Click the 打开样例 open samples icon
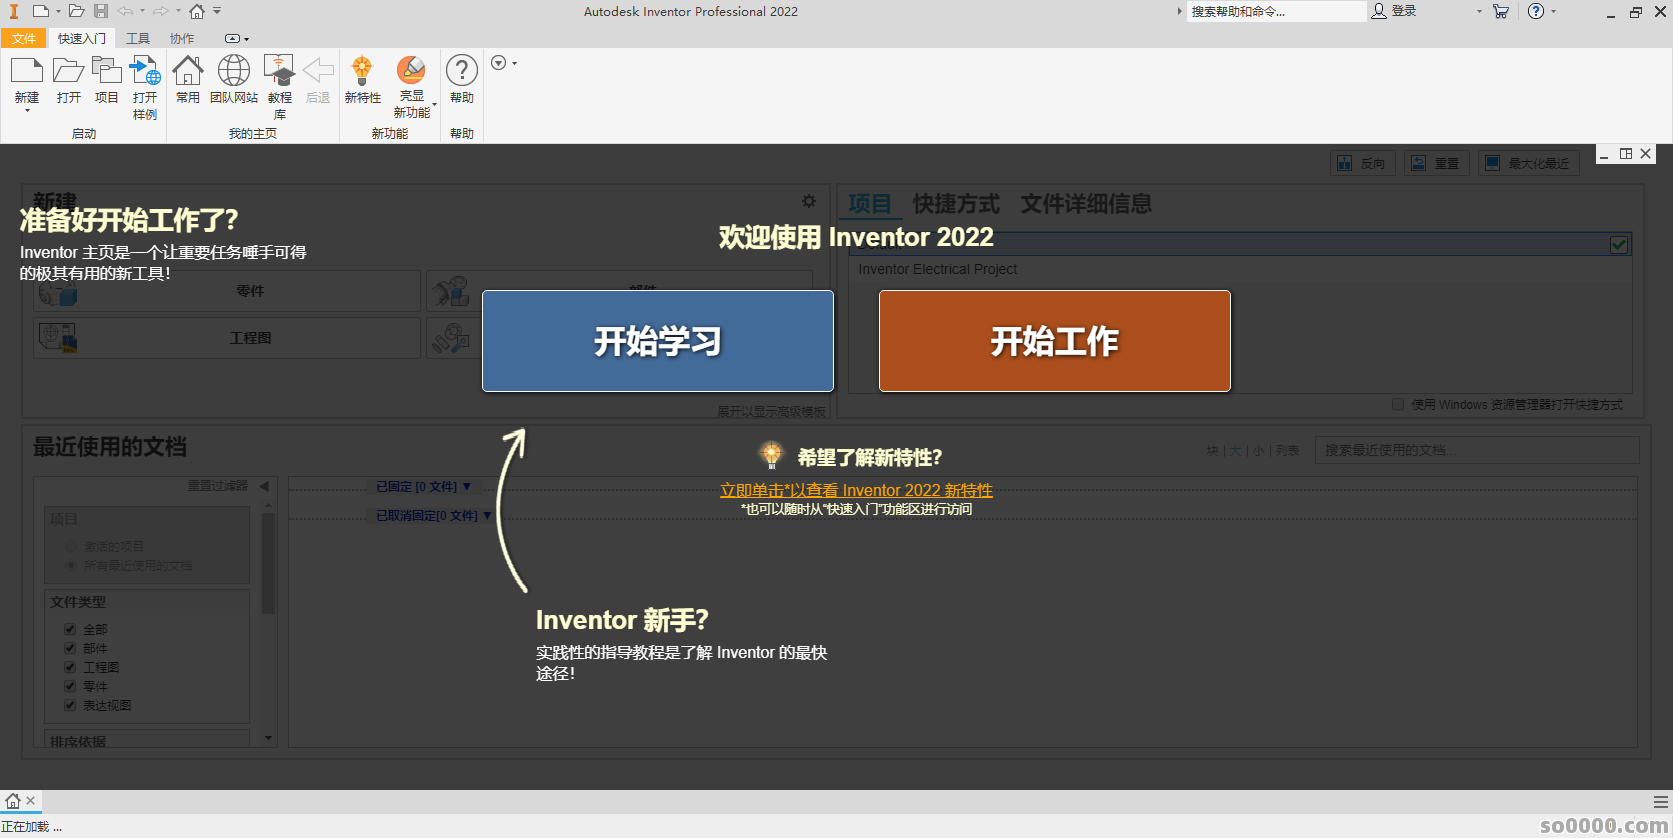The width and height of the screenshot is (1673, 838). 145,72
